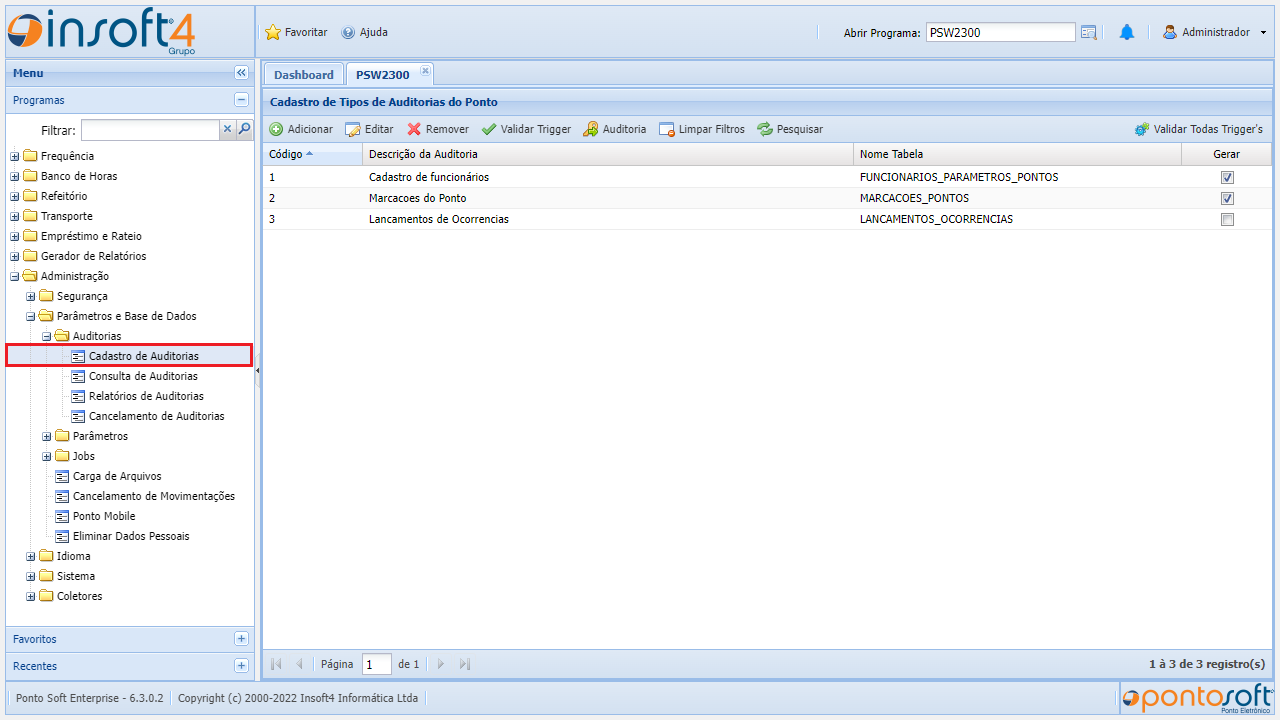Viewport: 1280px width, 720px height.
Task: Expand the Frequência folder
Action: (15, 156)
